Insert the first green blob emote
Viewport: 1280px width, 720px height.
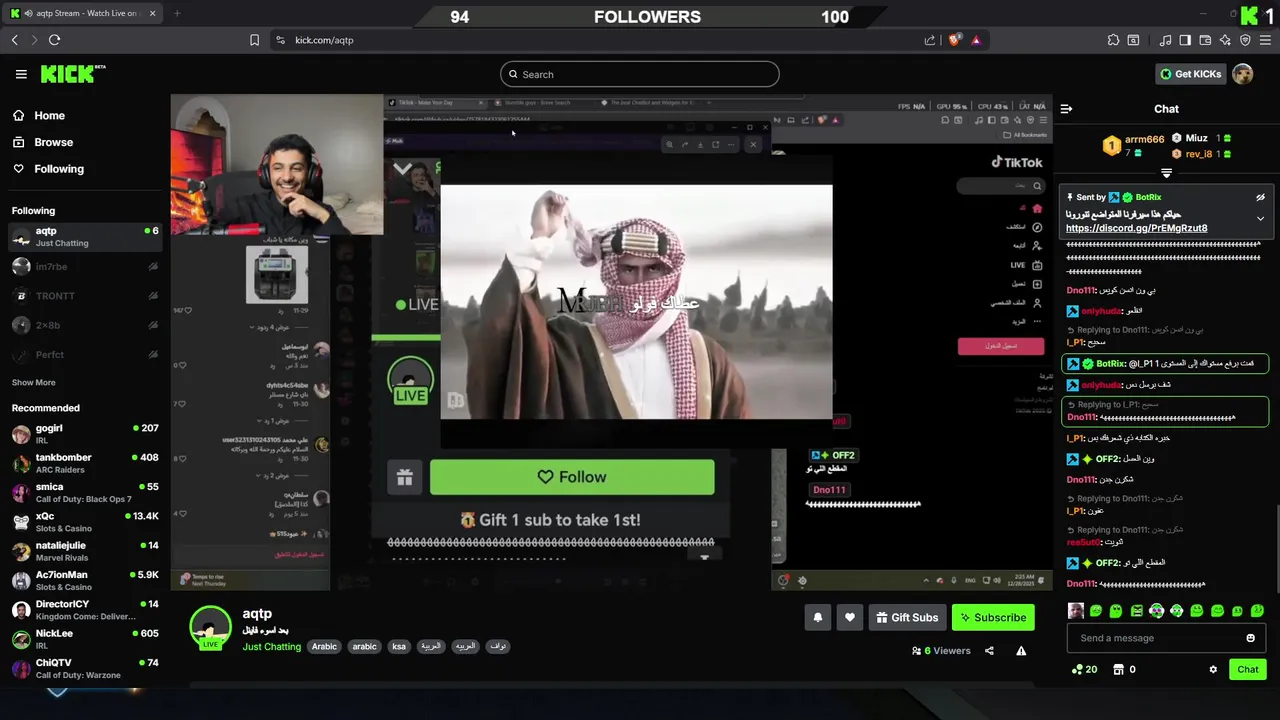1096,611
